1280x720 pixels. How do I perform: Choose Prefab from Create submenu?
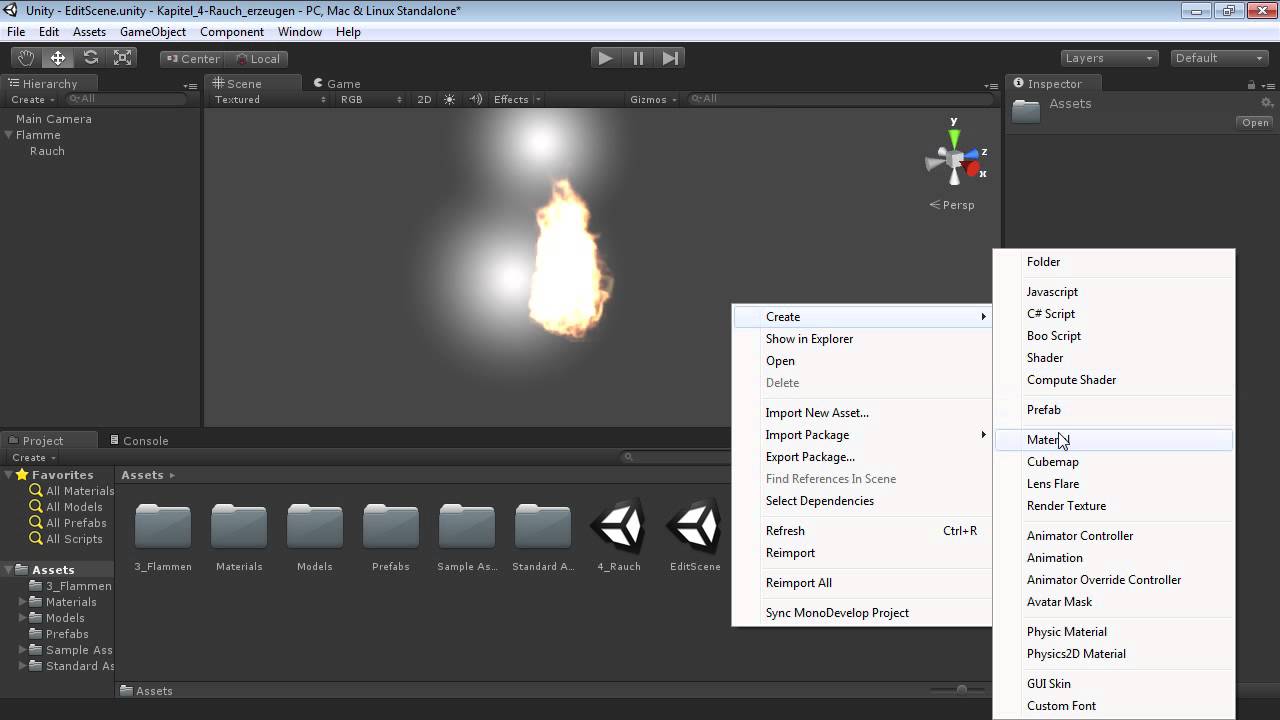(1114, 410)
